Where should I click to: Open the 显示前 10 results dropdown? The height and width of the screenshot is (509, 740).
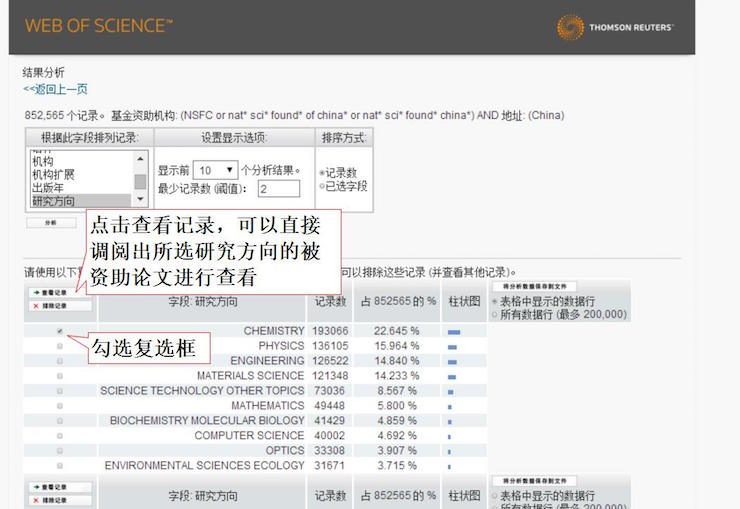tap(216, 170)
